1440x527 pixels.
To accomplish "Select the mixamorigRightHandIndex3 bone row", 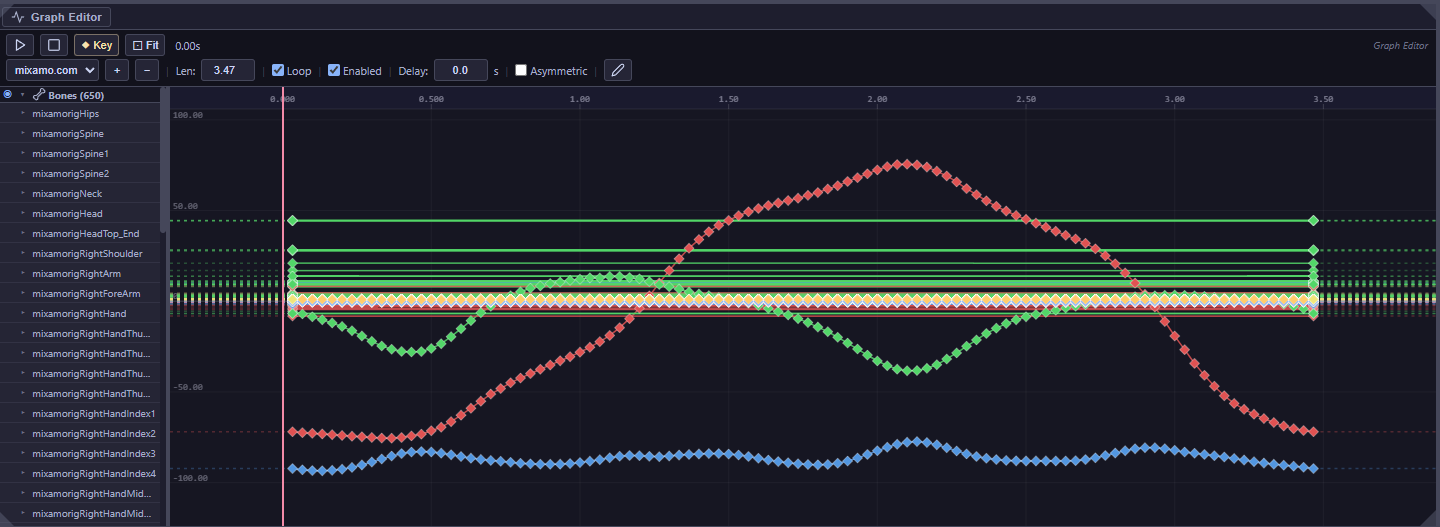I will (x=80, y=454).
